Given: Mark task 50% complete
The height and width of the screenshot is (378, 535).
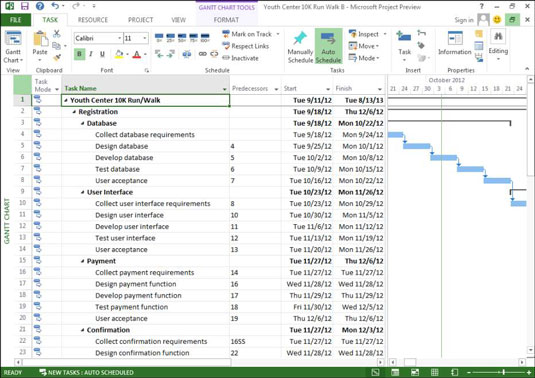Looking at the screenshot, I should point(182,37).
